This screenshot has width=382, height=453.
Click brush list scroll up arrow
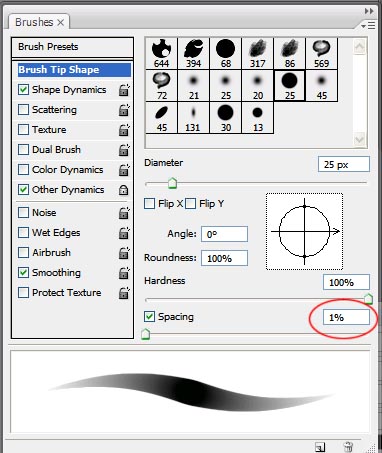[x=360, y=46]
